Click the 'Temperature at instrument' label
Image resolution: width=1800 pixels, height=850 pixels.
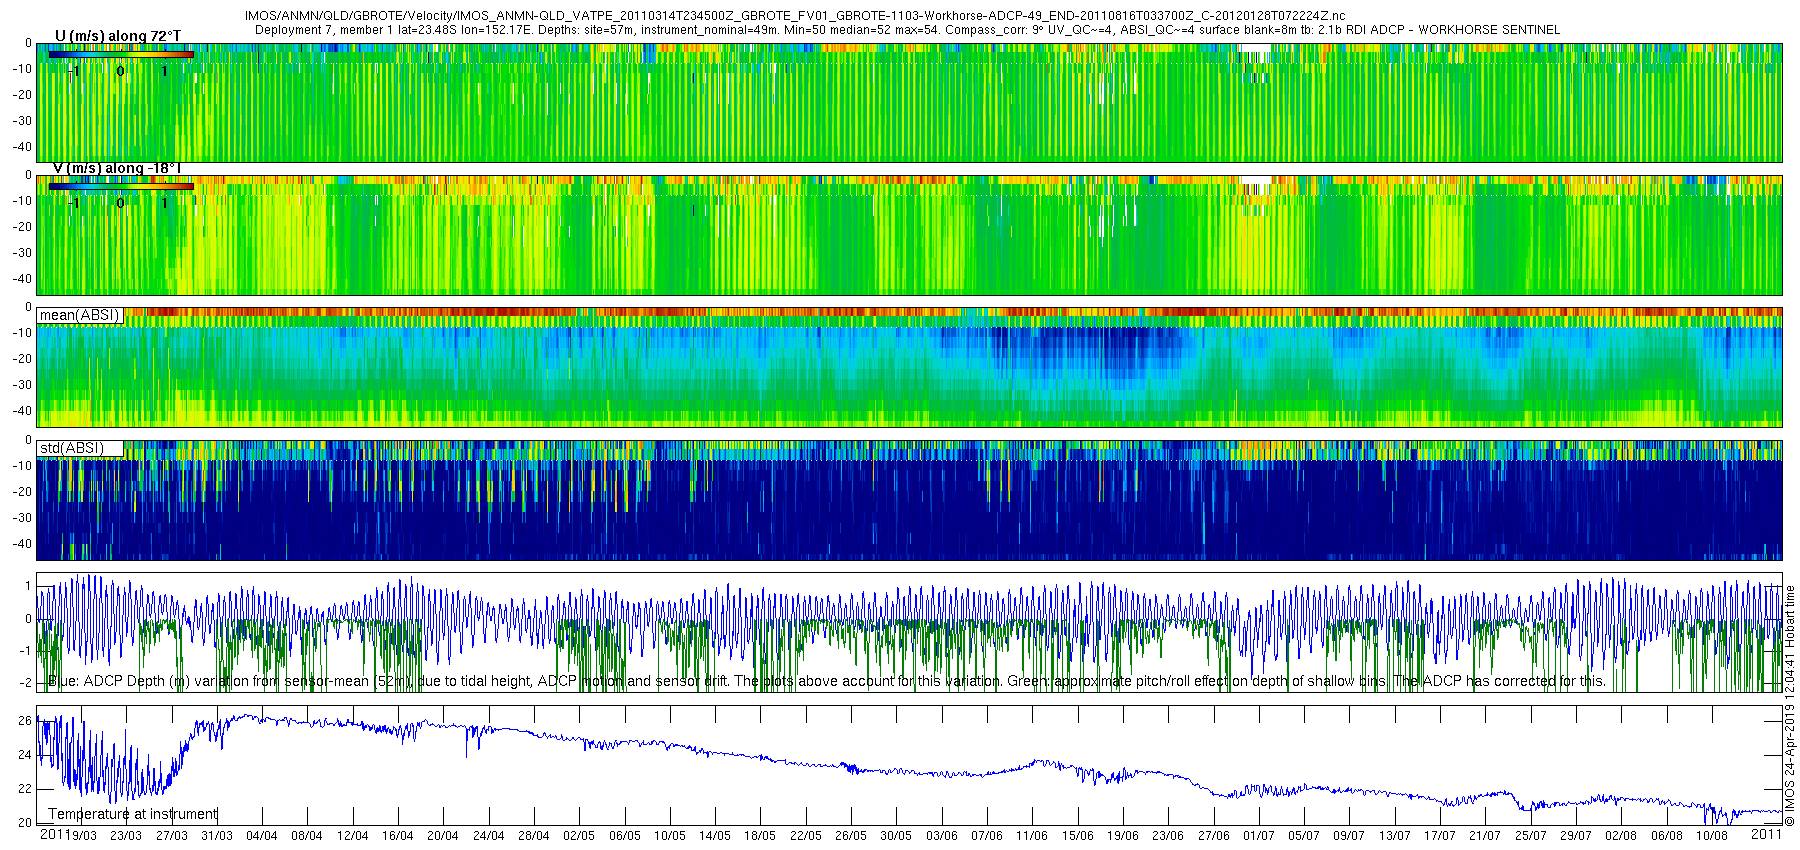click(x=133, y=814)
